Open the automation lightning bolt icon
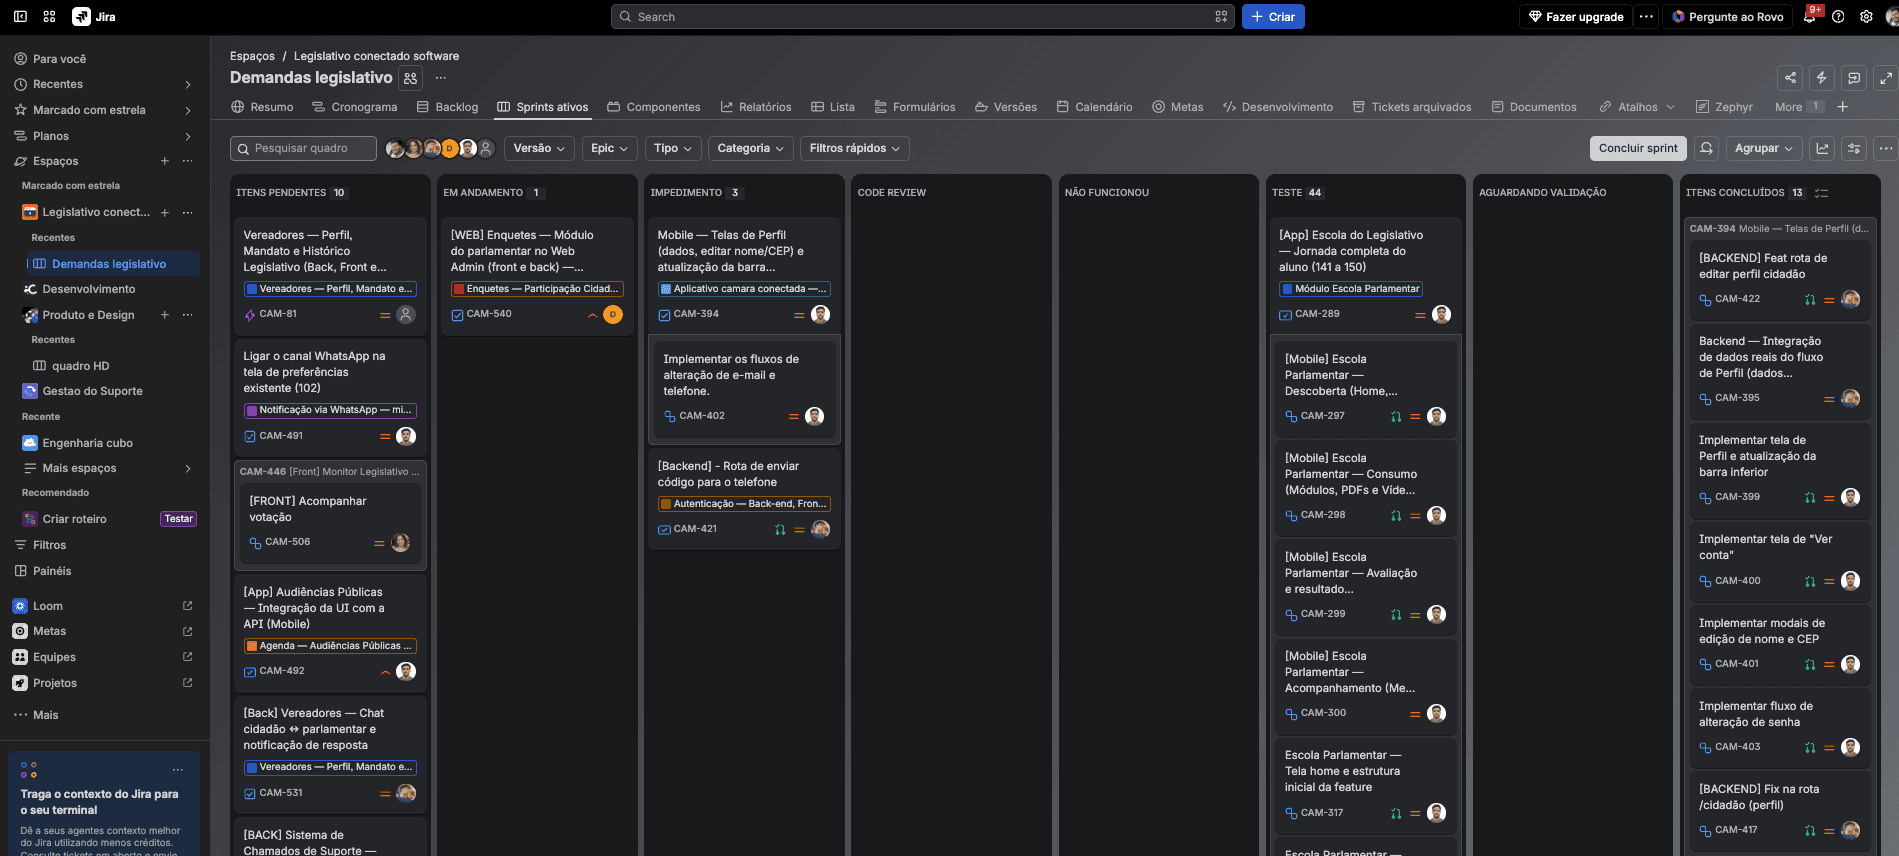Image resolution: width=1899 pixels, height=856 pixels. (1822, 78)
